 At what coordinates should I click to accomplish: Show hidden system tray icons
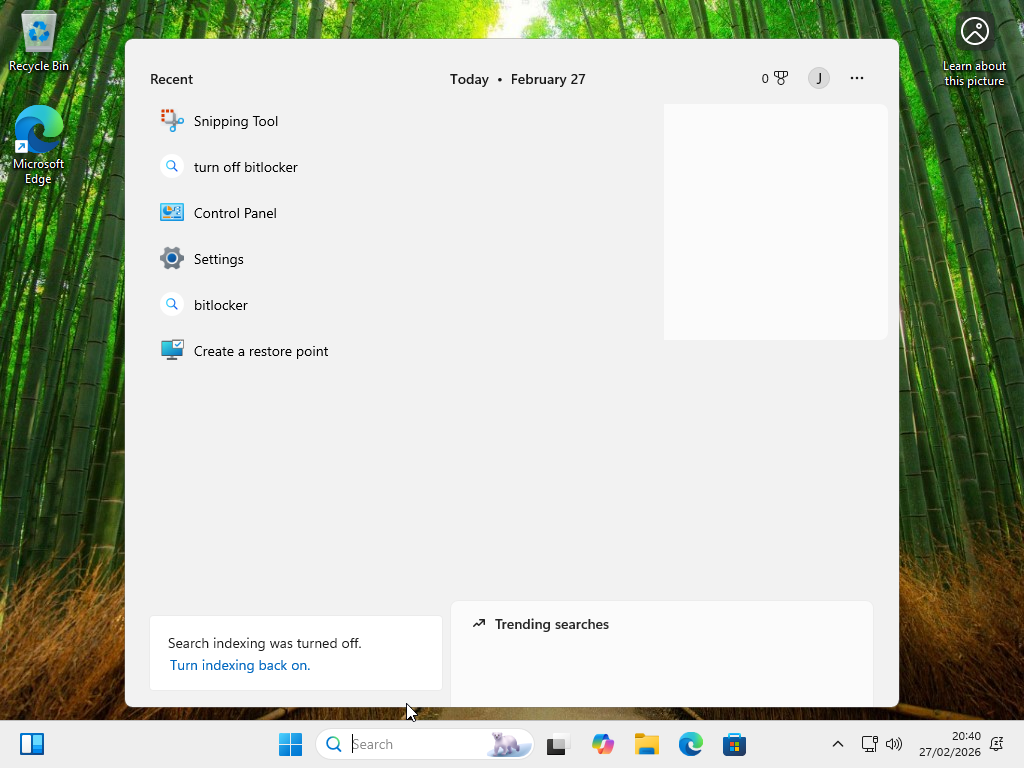(838, 744)
